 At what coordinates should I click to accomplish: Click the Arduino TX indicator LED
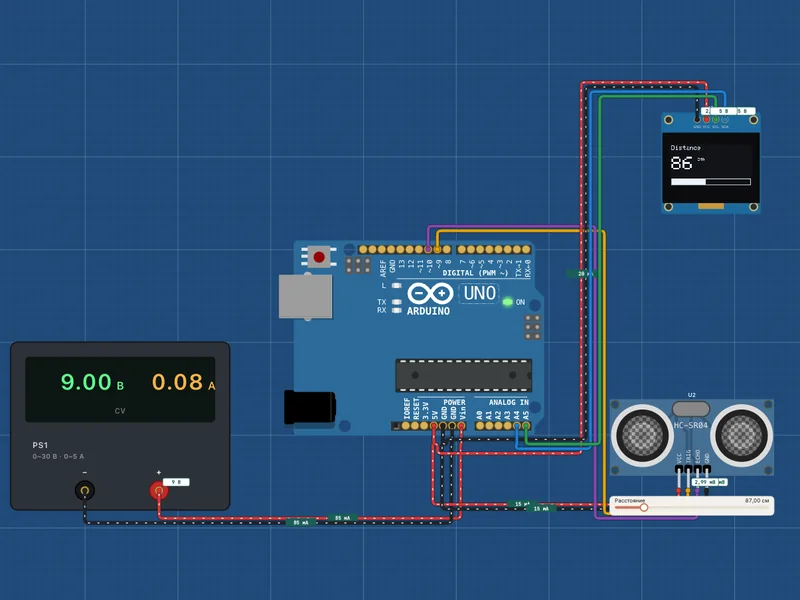[x=396, y=302]
